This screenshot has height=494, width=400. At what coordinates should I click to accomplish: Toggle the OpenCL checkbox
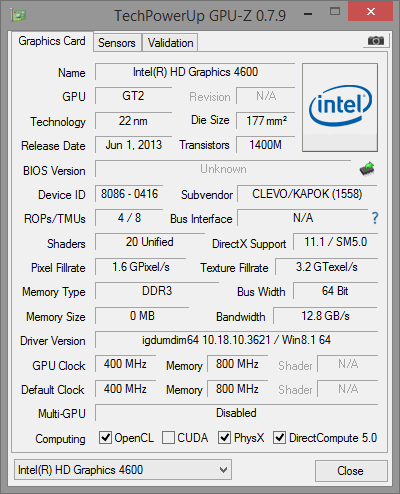105,437
